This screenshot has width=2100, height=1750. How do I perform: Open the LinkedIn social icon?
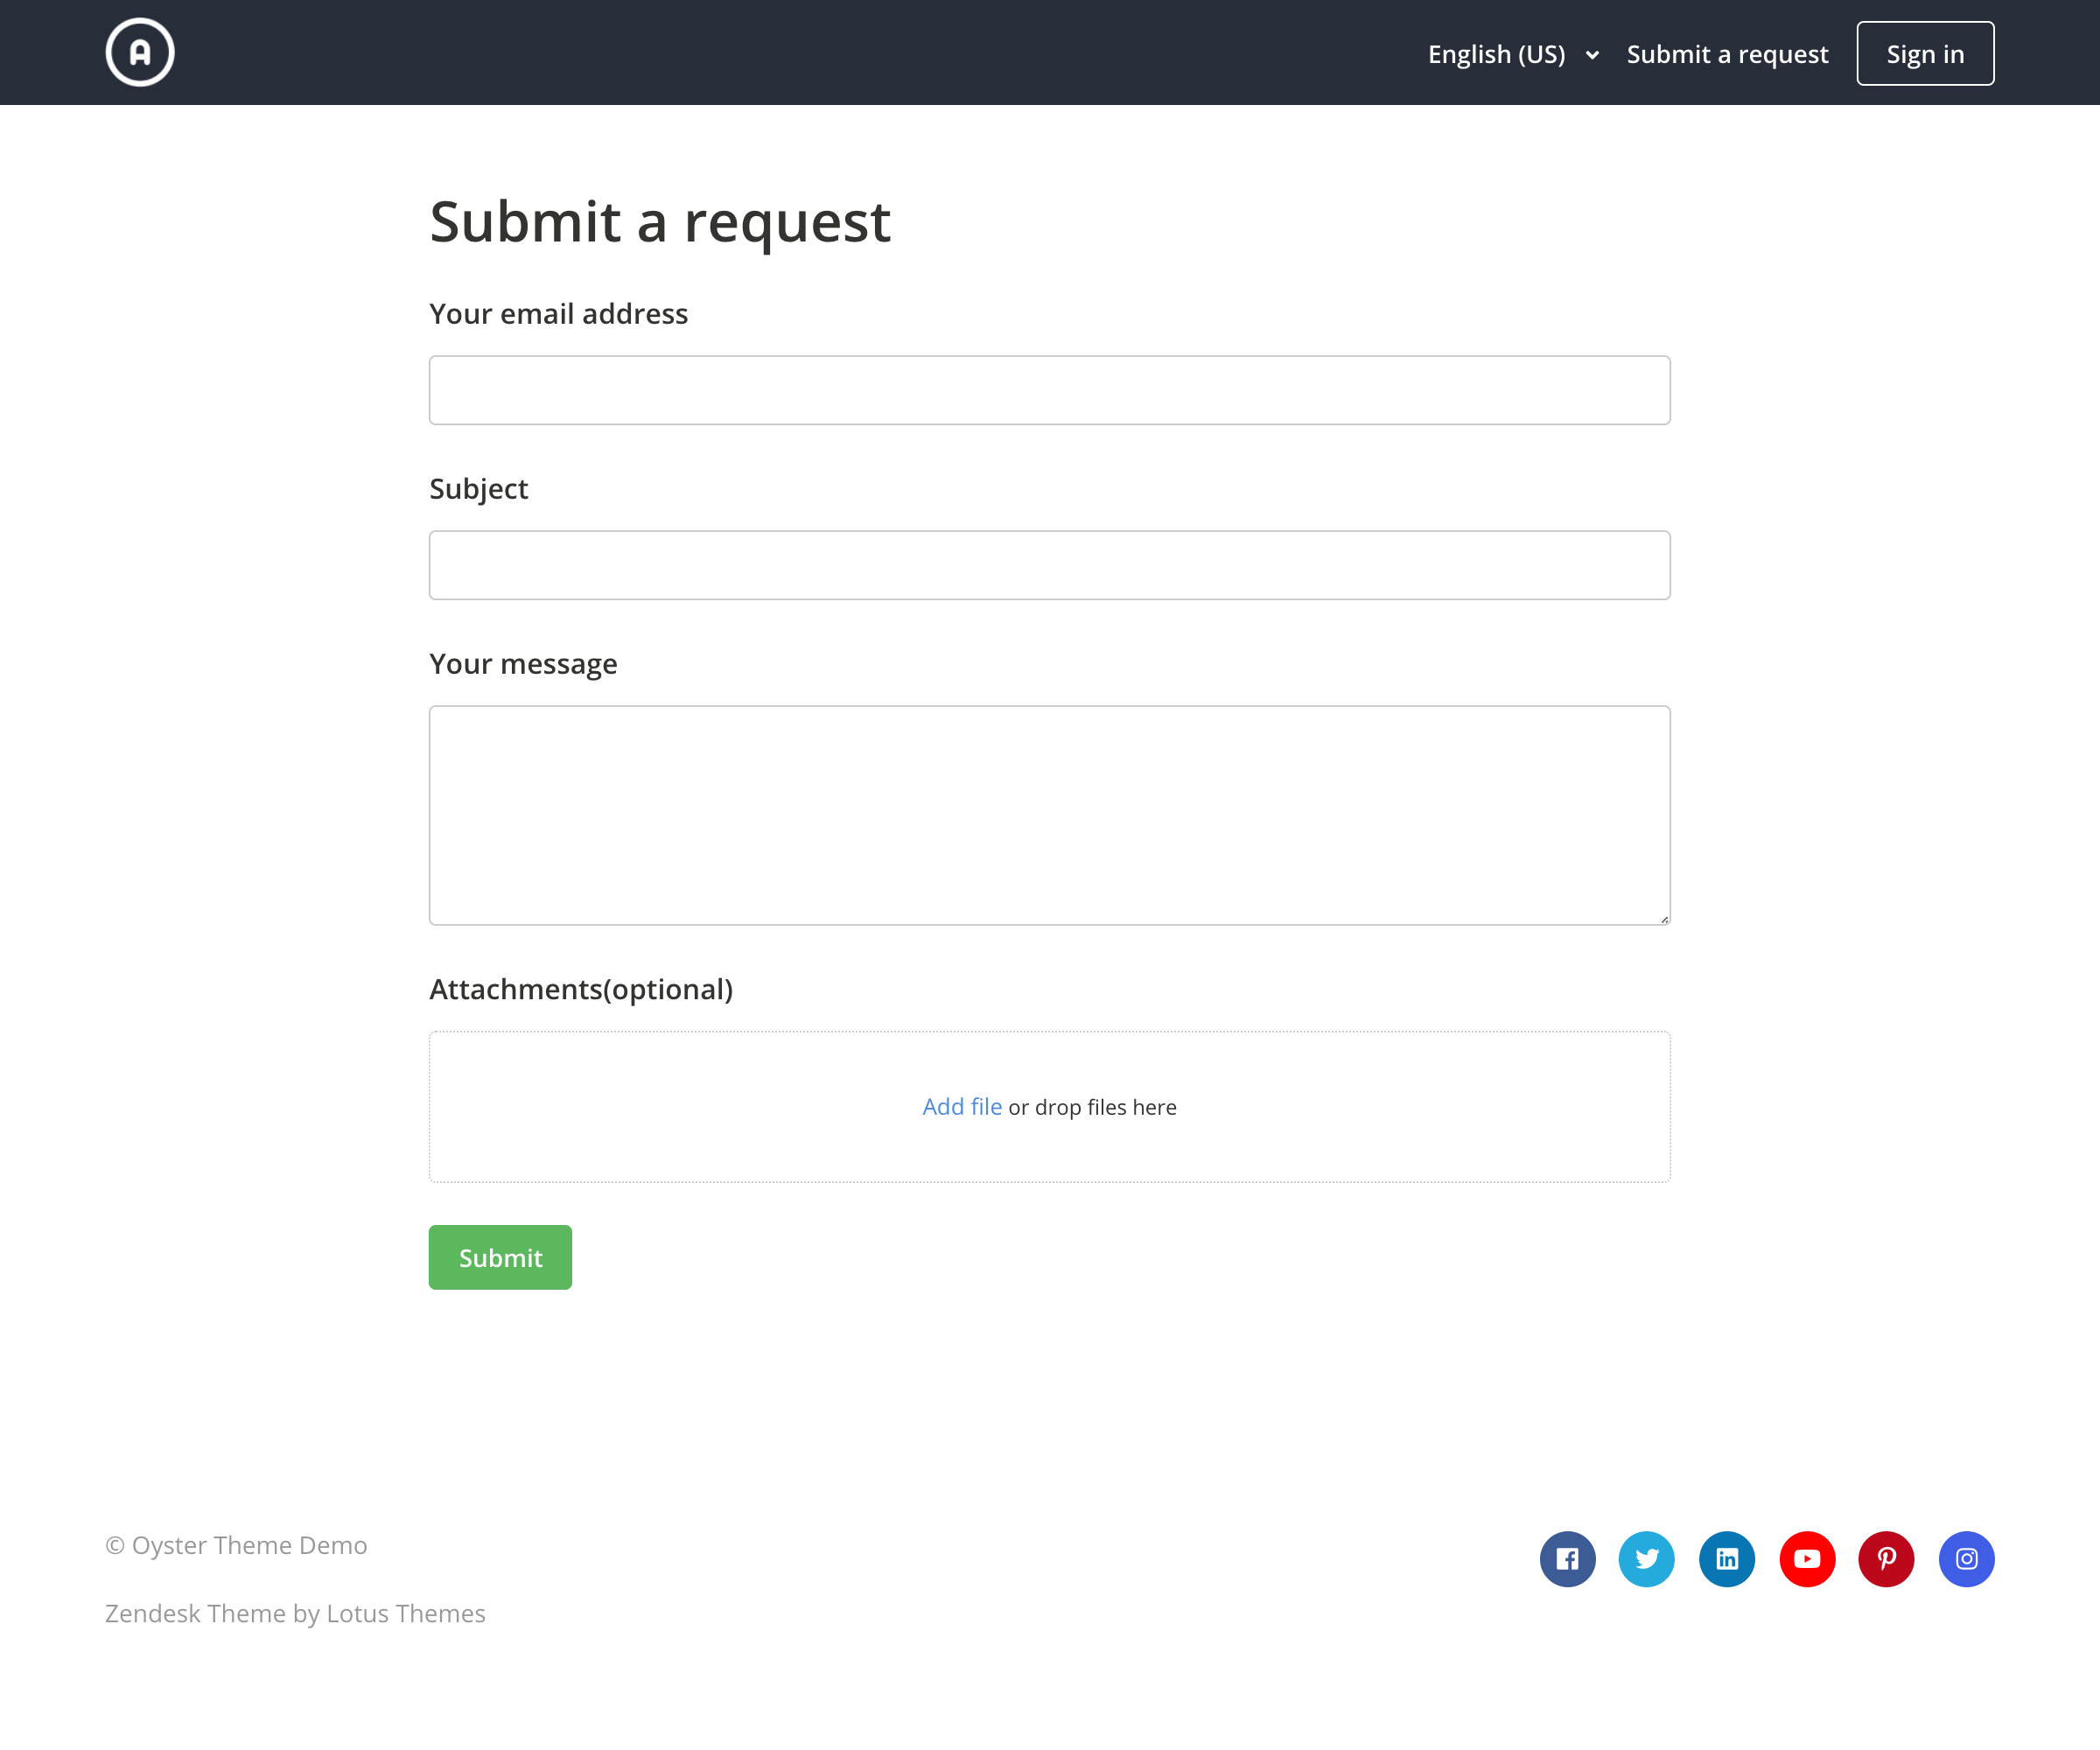(x=1727, y=1559)
